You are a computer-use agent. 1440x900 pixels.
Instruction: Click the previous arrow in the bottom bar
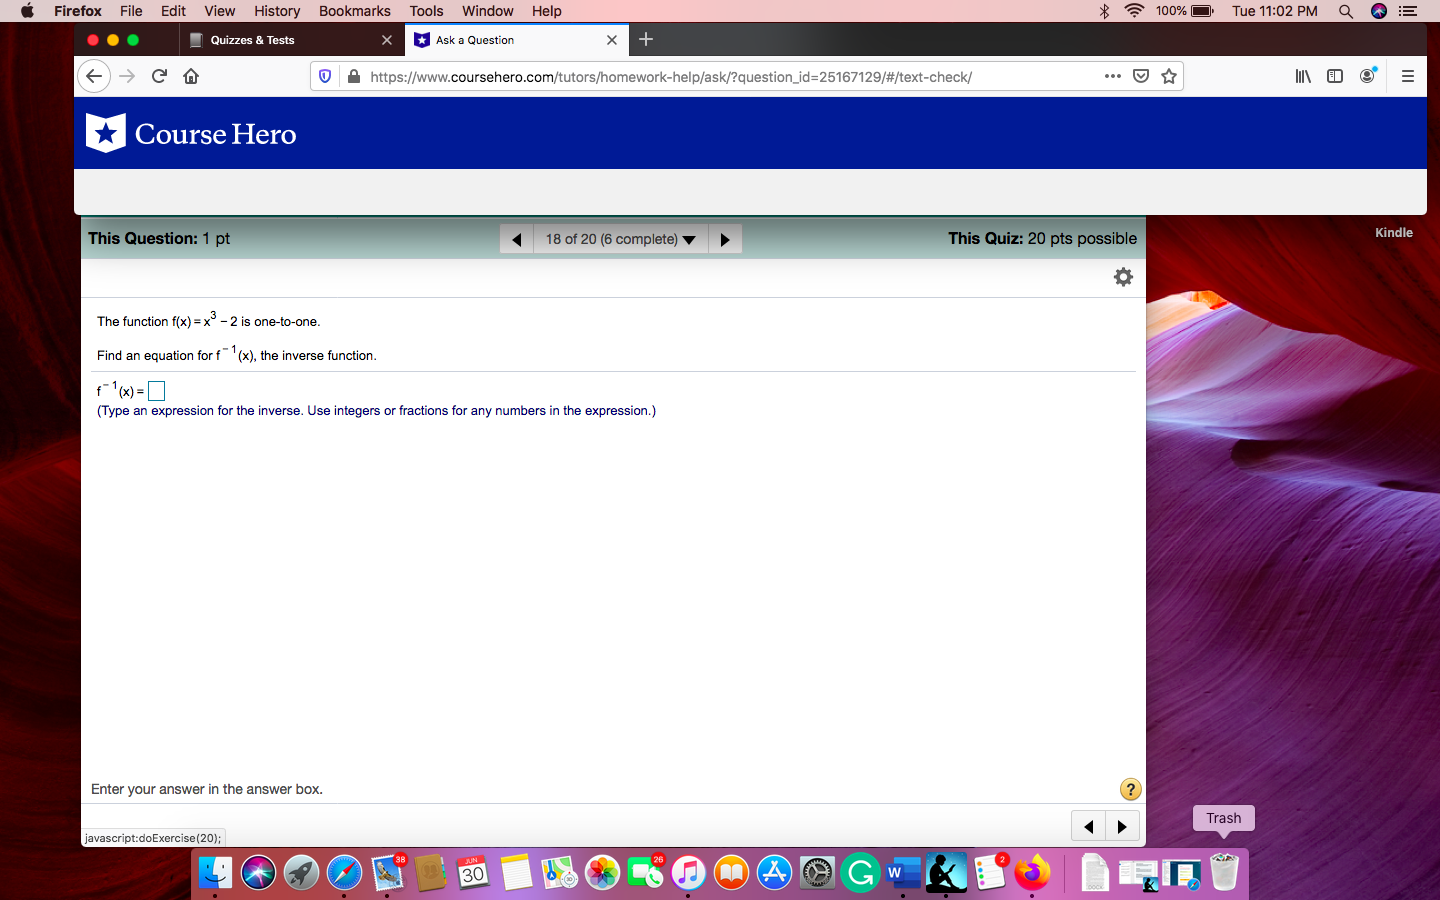[x=1088, y=826]
